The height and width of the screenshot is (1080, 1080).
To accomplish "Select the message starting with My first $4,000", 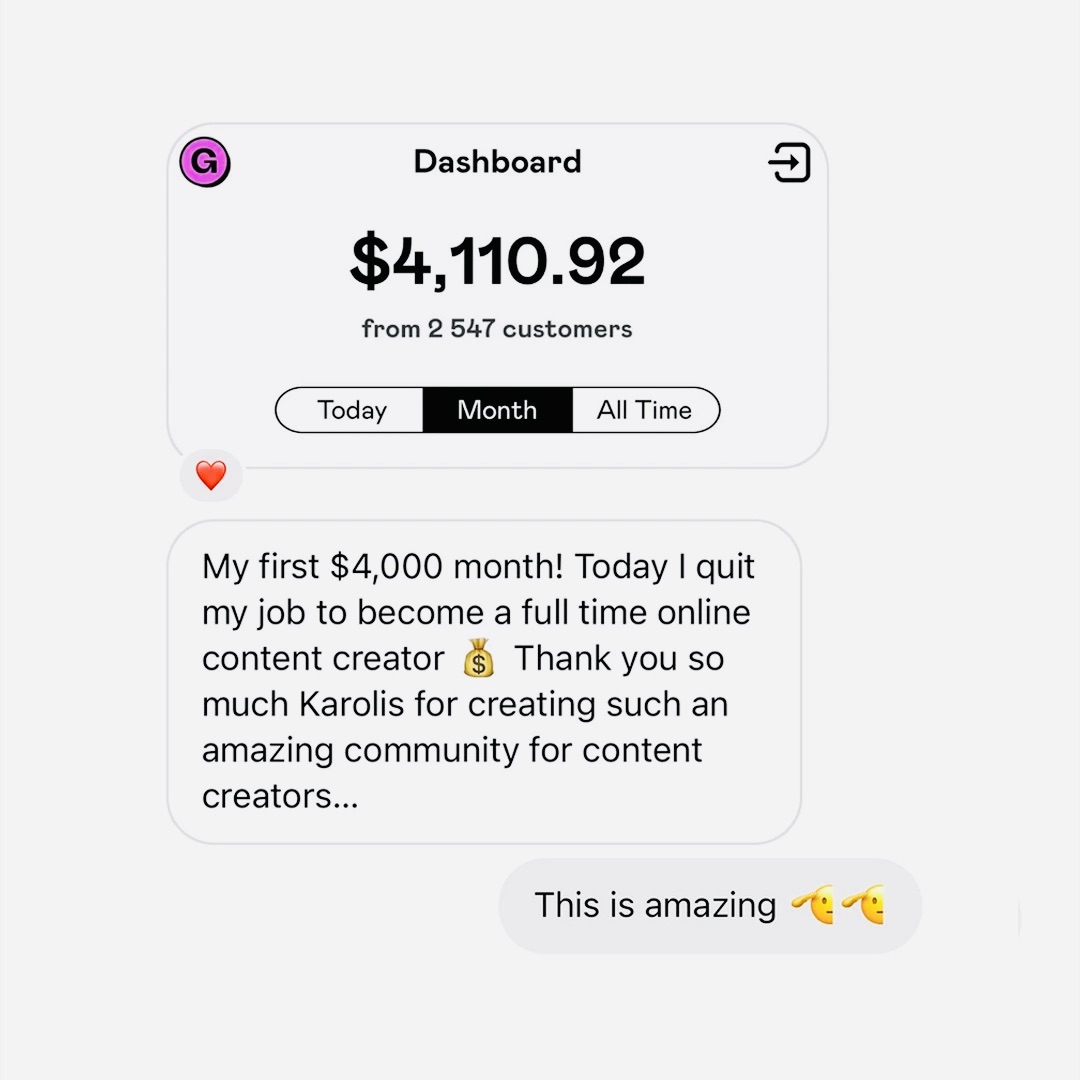I will pyautogui.click(x=478, y=680).
